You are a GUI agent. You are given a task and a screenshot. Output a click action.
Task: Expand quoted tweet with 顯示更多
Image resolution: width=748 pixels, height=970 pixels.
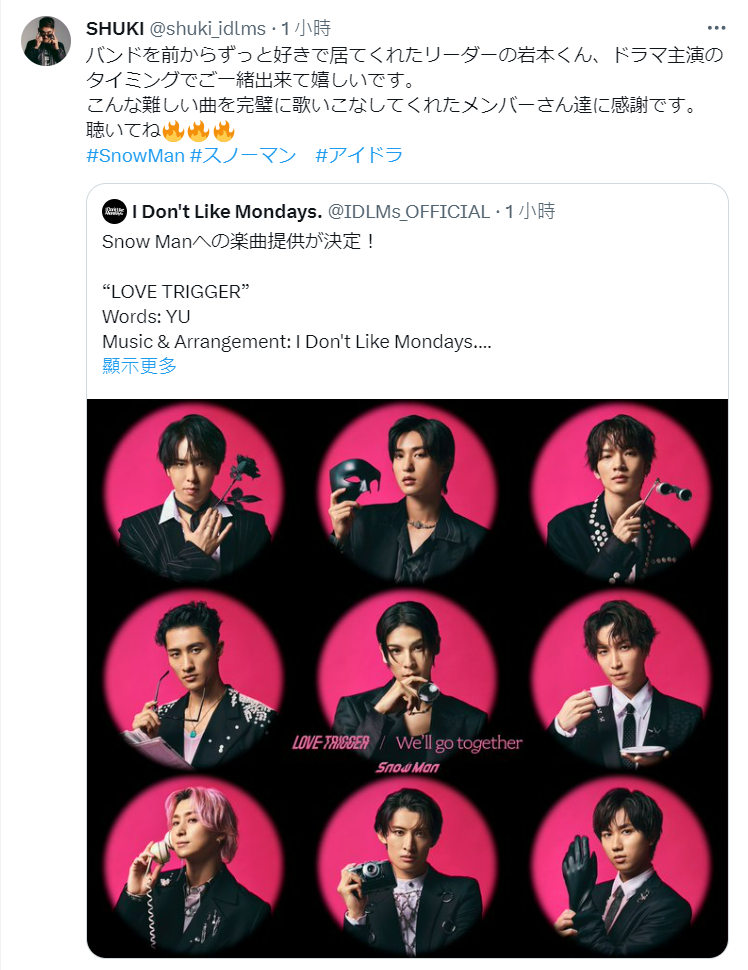[x=139, y=366]
